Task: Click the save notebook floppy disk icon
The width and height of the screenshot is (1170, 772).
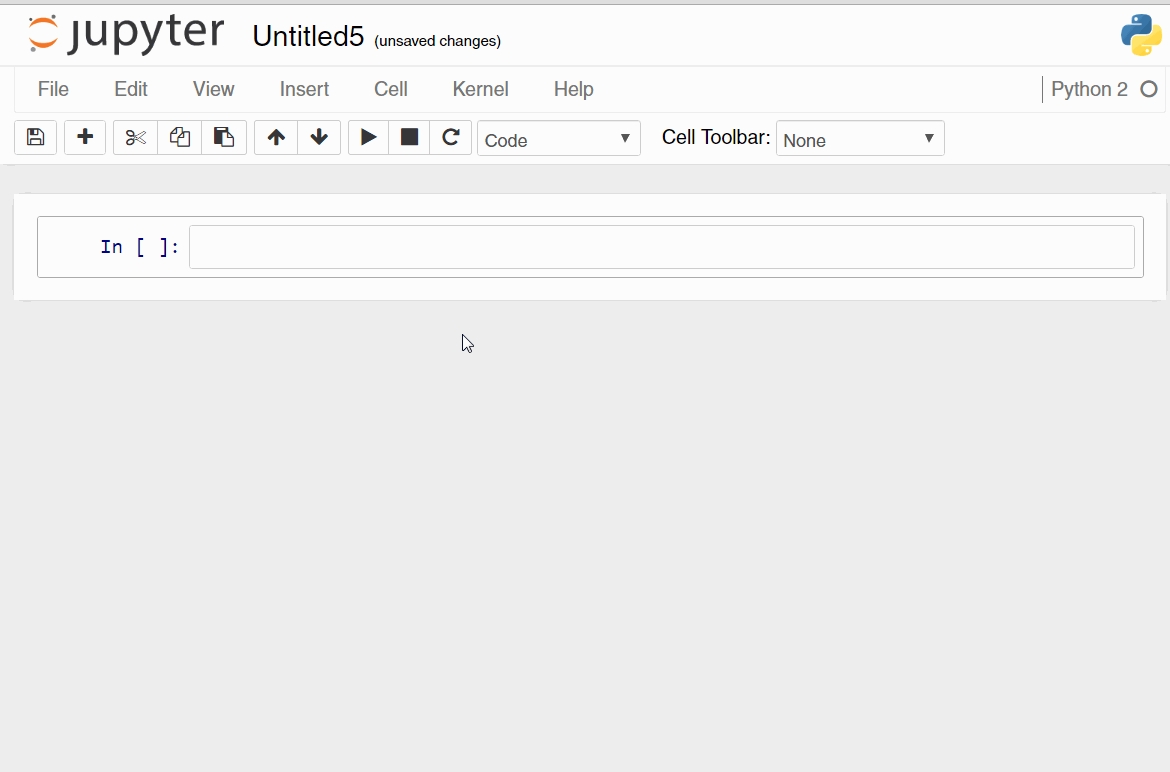Action: (35, 138)
